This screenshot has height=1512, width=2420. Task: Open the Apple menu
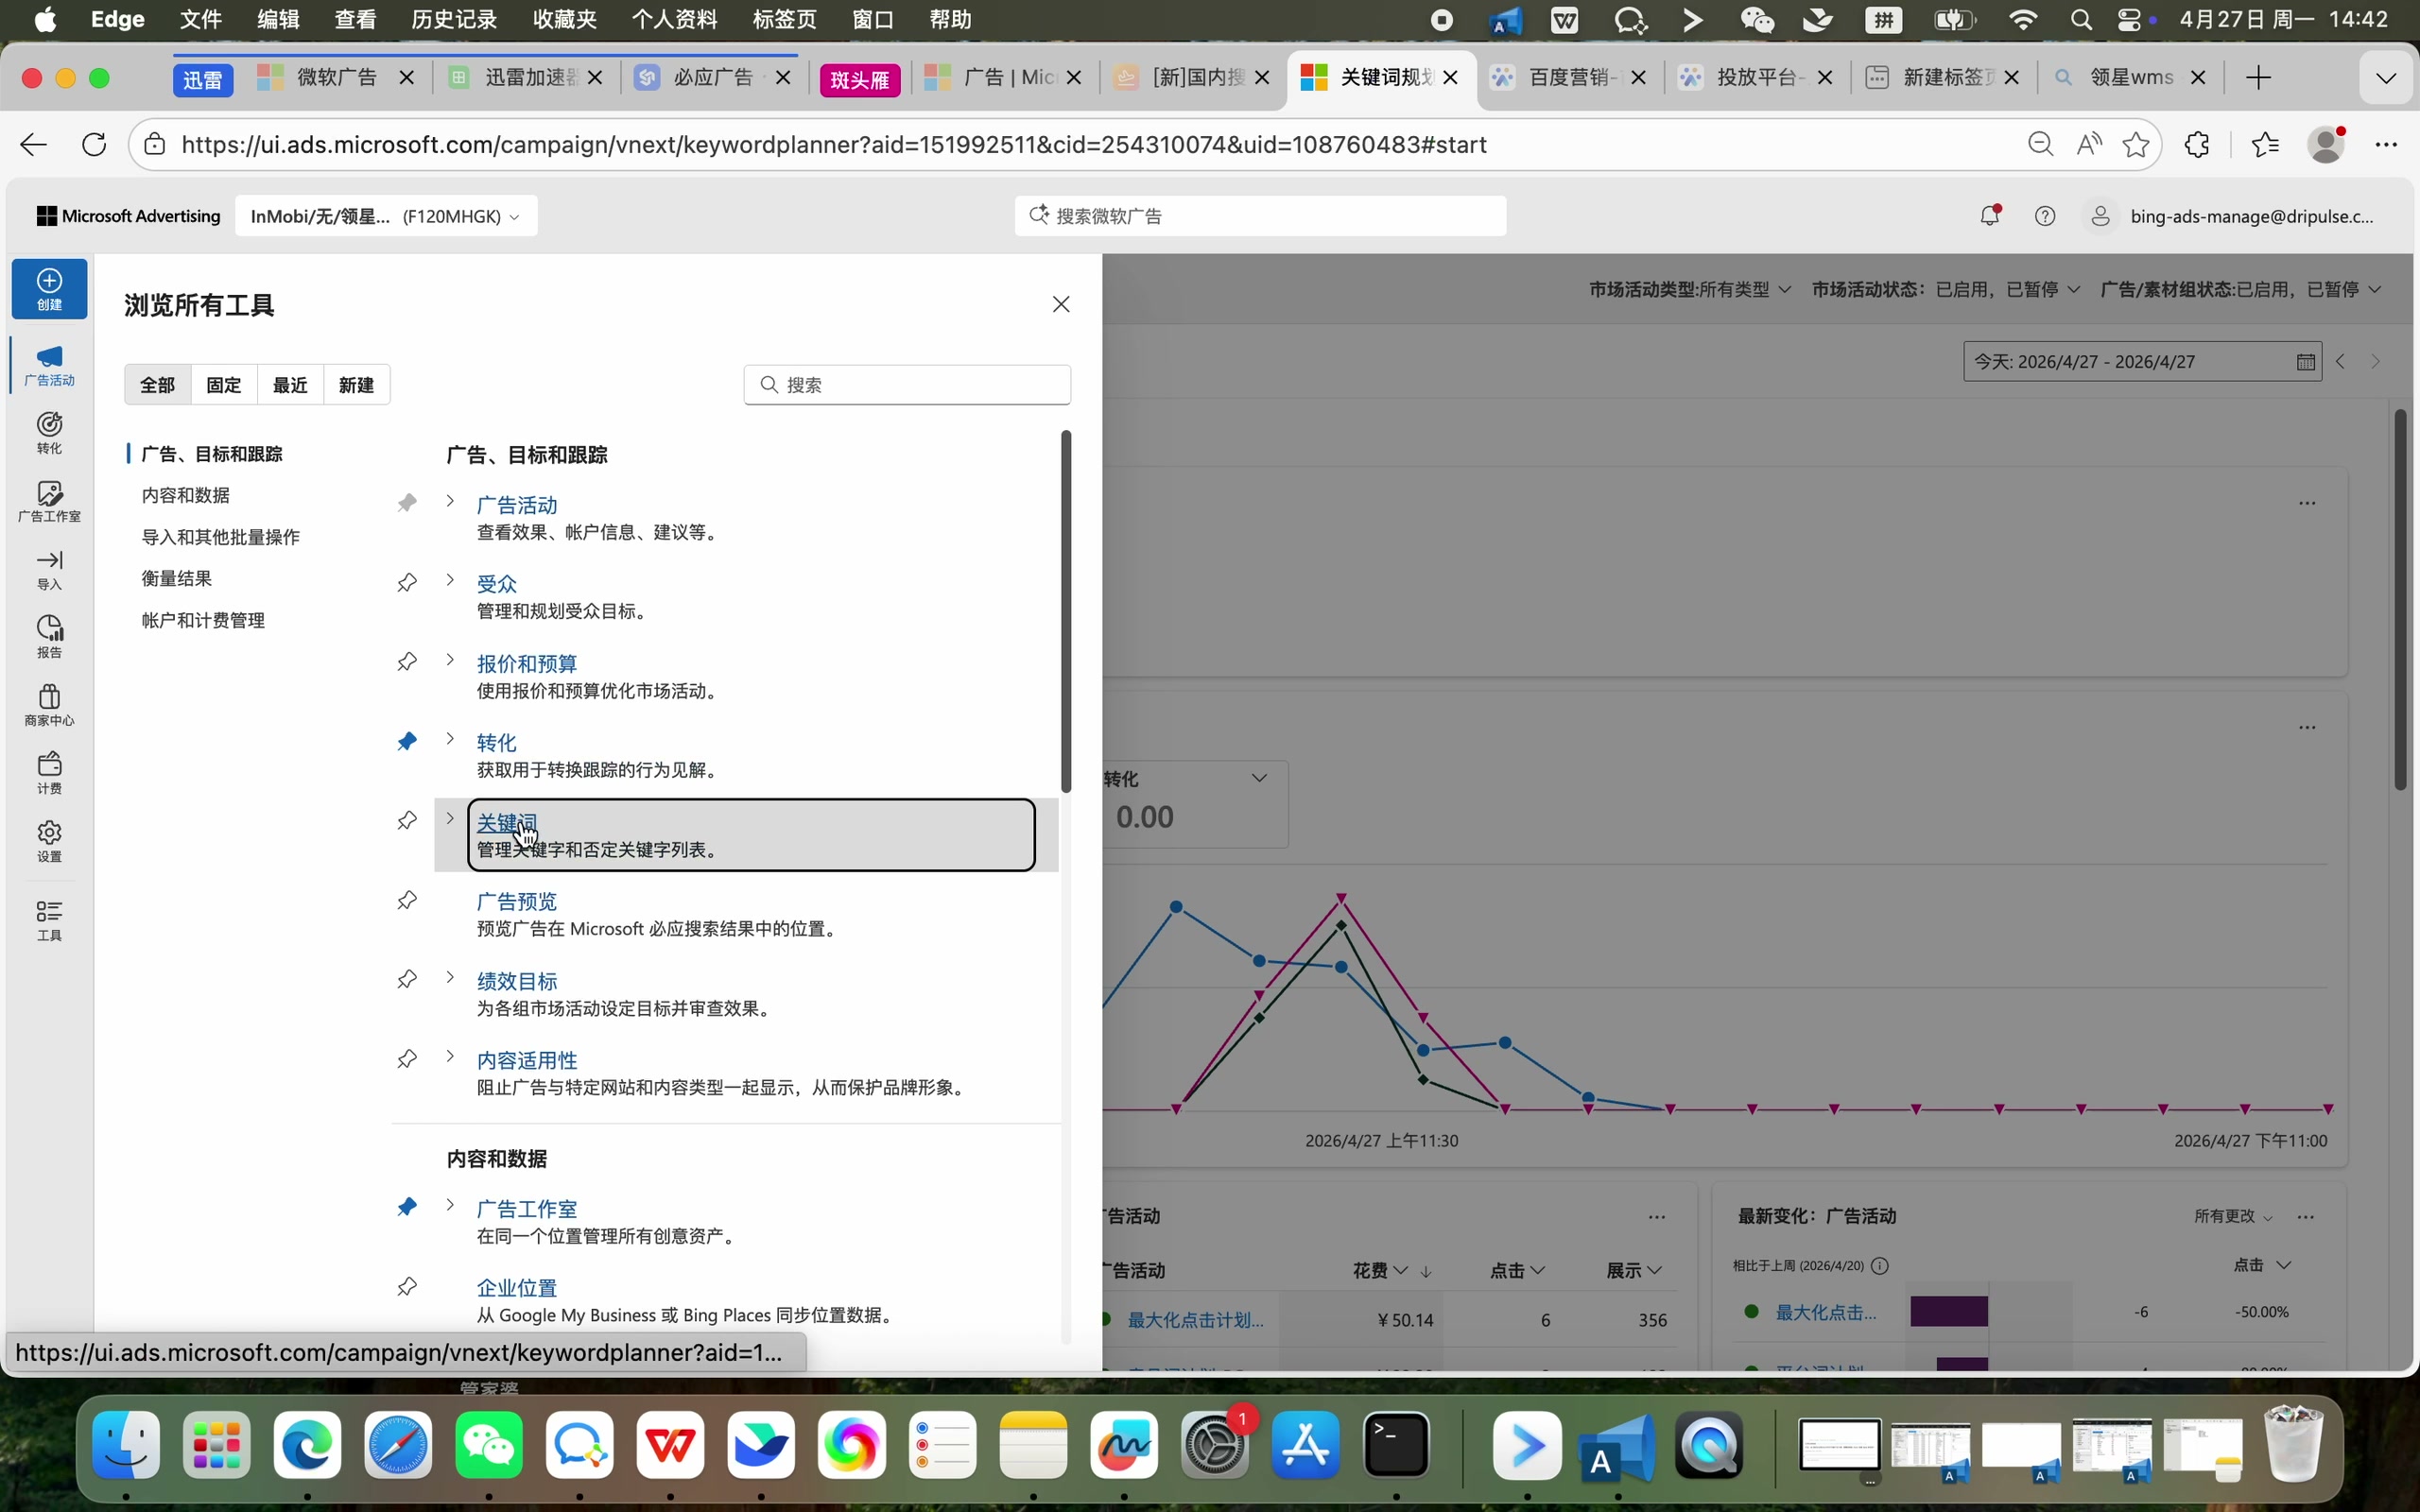[45, 20]
